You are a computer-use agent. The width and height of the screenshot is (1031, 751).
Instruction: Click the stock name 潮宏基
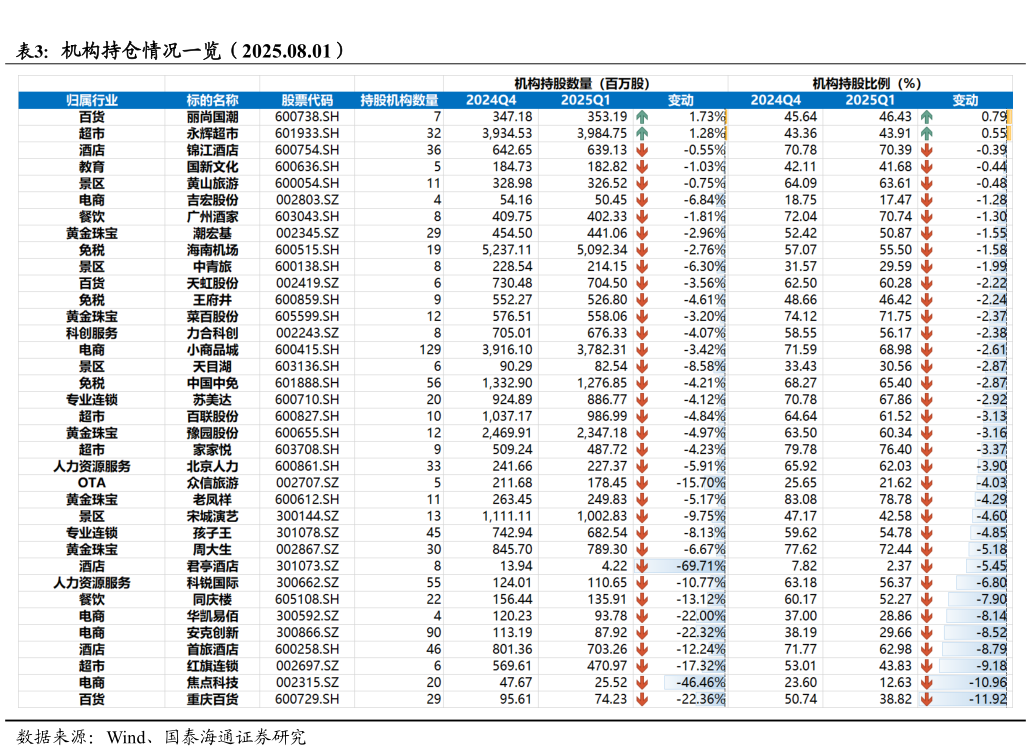[212, 233]
